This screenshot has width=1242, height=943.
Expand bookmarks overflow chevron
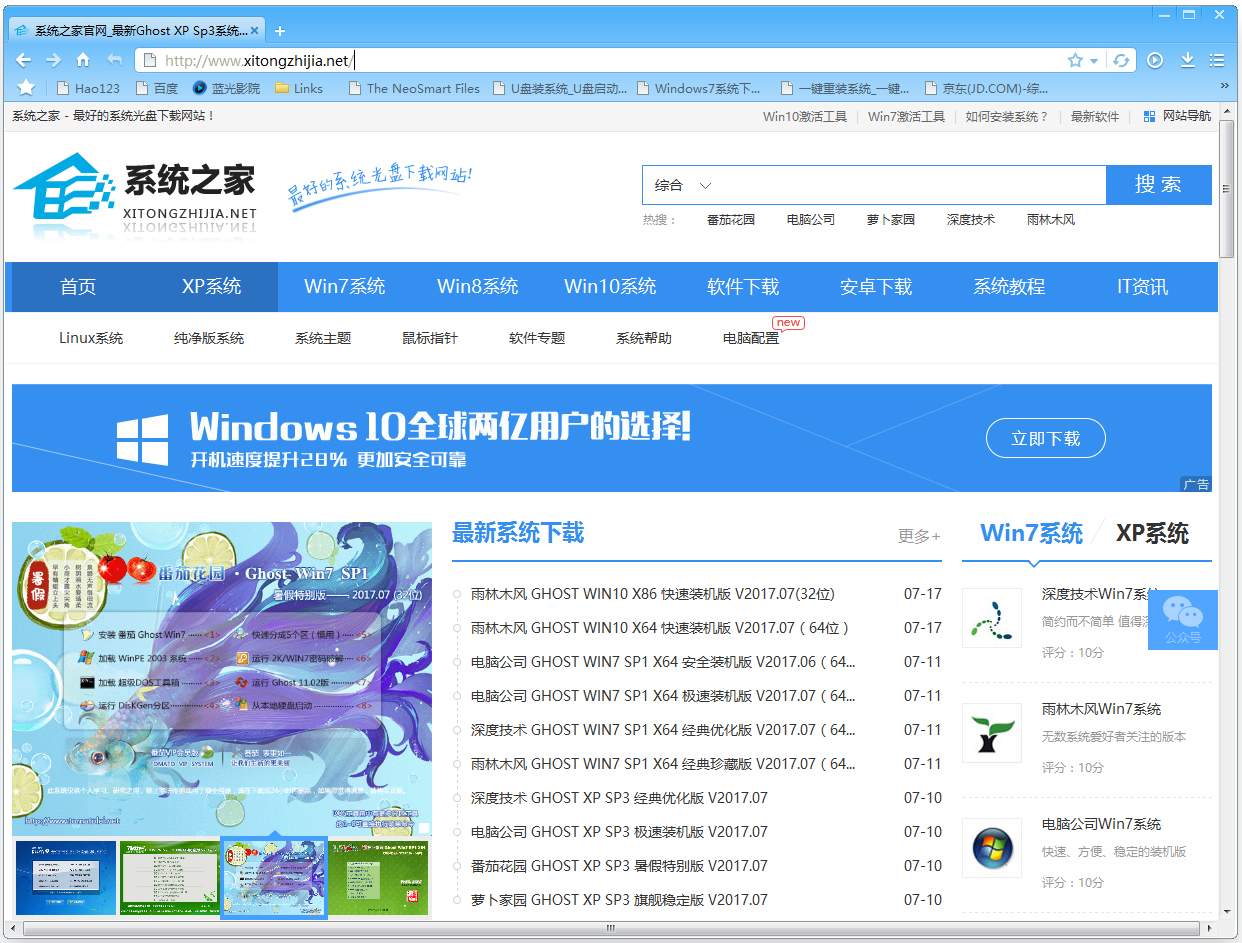(x=1224, y=87)
